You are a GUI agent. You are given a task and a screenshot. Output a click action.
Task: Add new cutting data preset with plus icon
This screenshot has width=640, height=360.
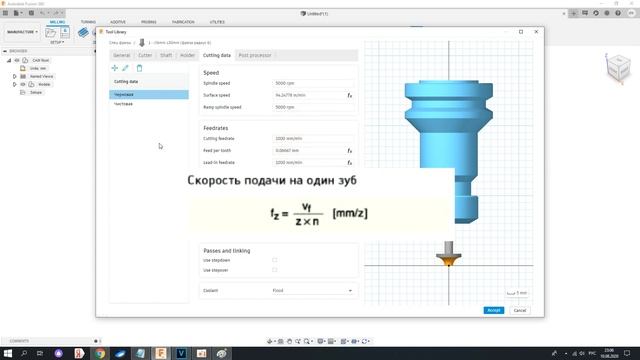click(115, 68)
